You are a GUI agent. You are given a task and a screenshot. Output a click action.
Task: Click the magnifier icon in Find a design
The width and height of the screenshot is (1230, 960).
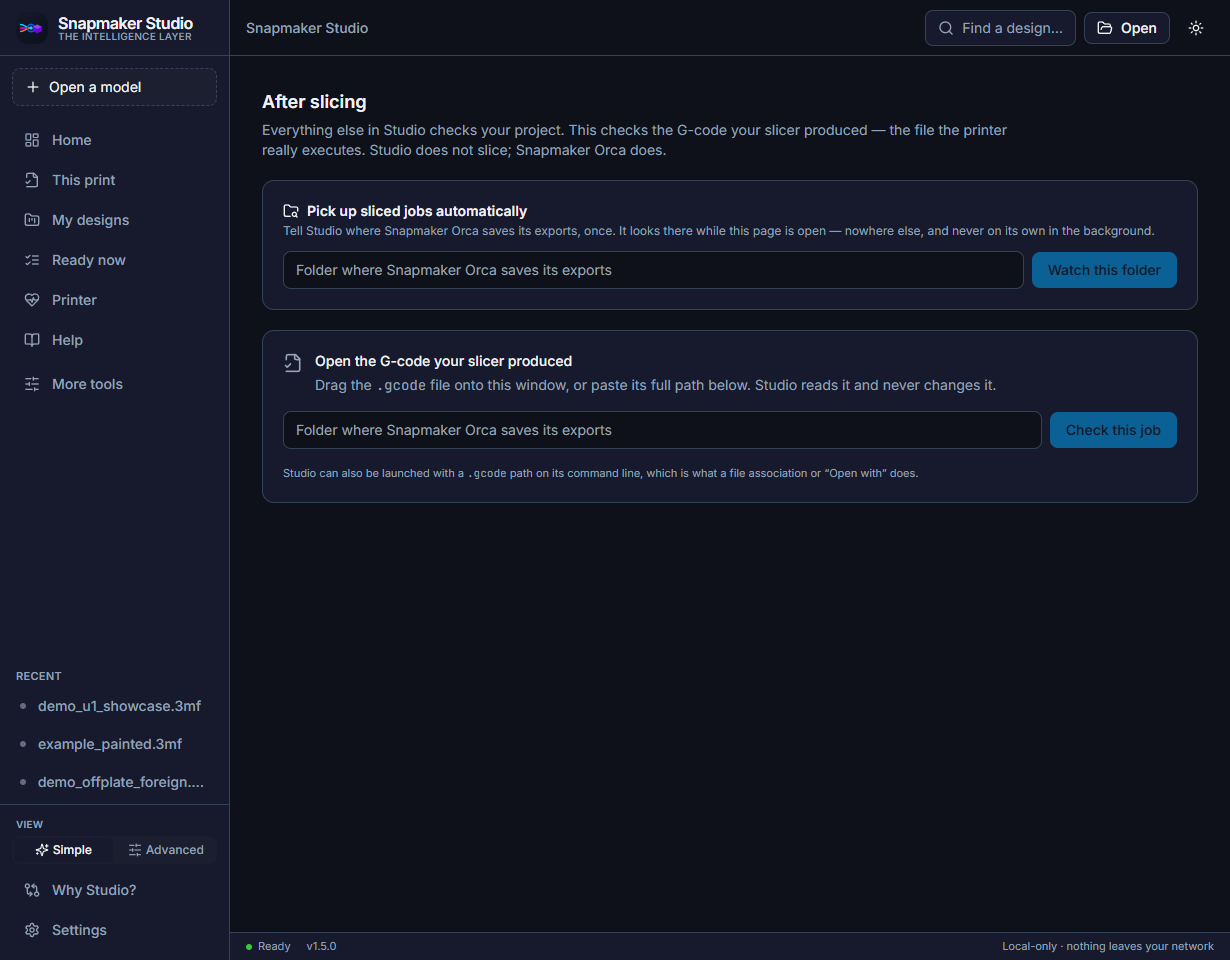click(946, 28)
